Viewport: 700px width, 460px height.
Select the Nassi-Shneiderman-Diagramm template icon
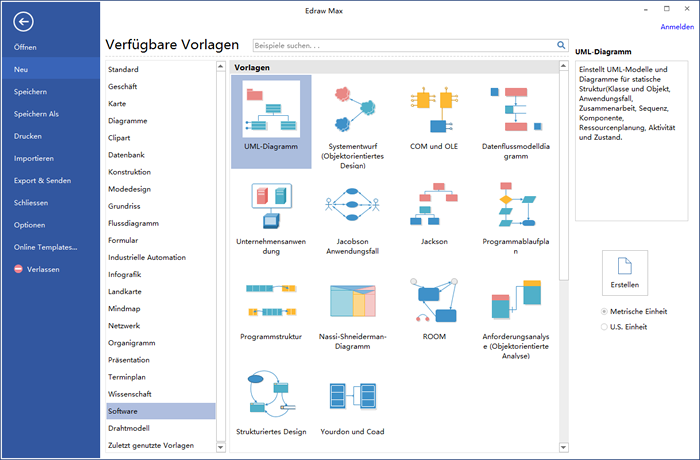point(352,302)
